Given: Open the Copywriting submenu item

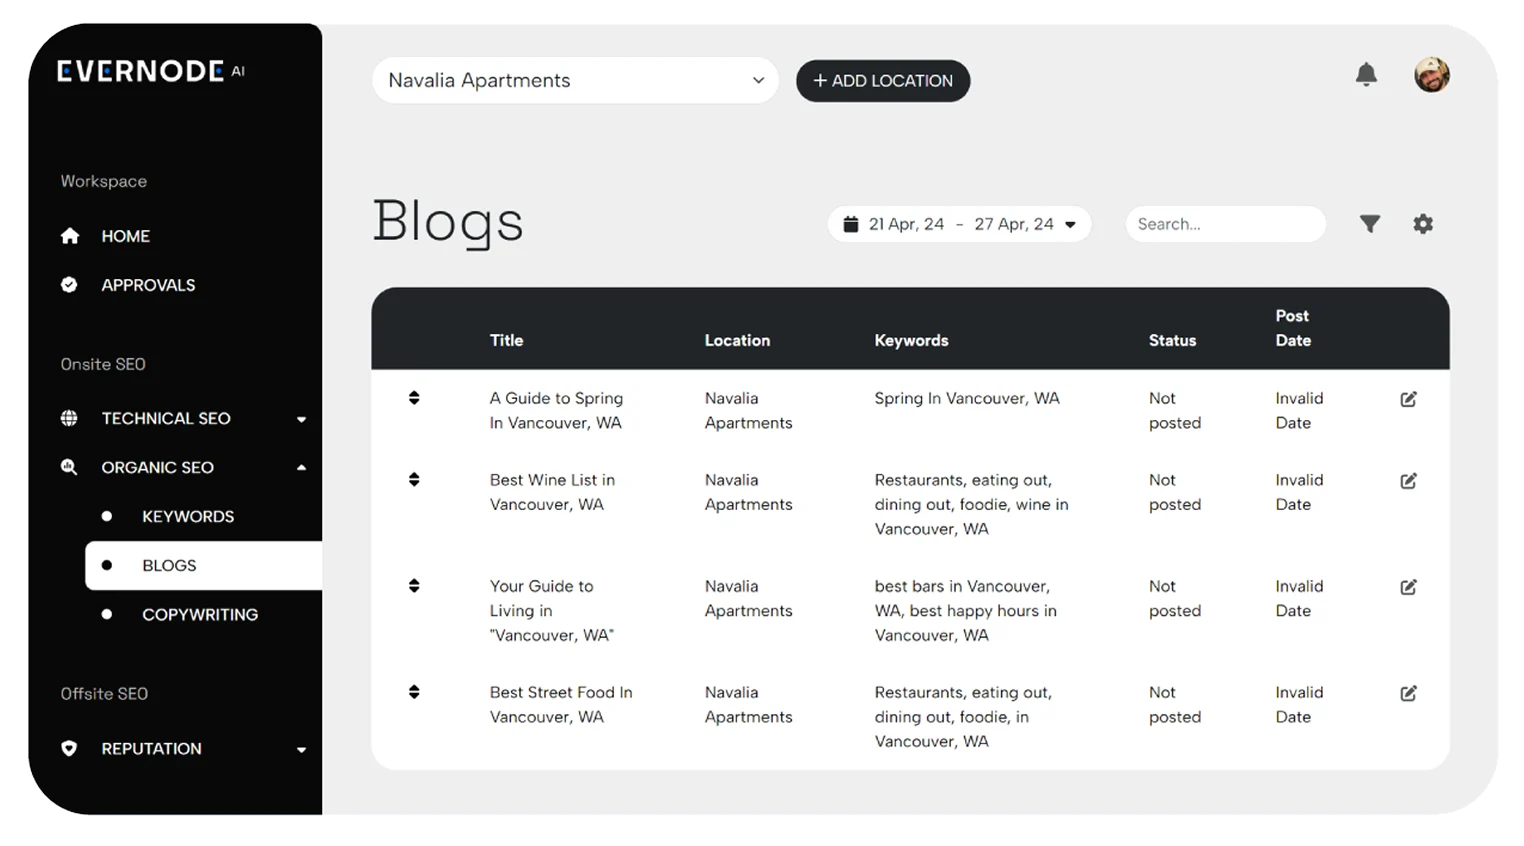Looking at the screenshot, I should point(200,614).
